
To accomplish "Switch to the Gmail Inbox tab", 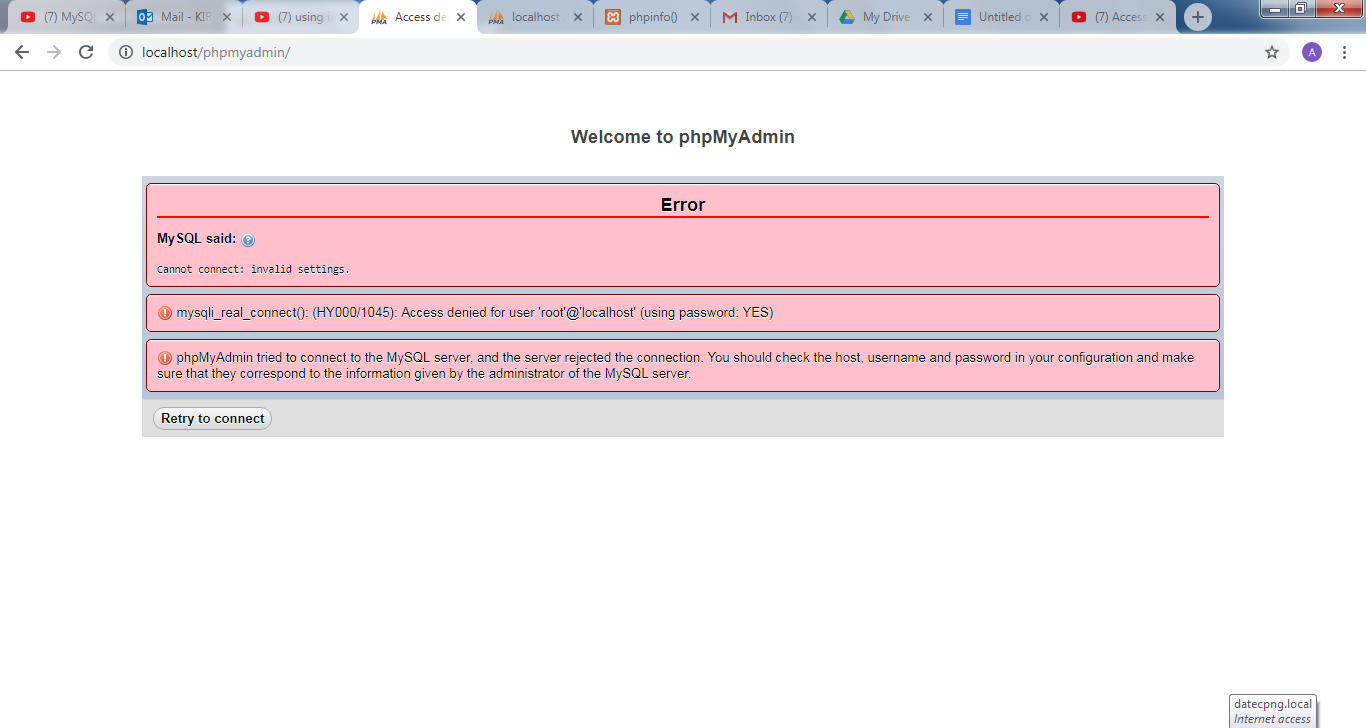I will (x=768, y=17).
